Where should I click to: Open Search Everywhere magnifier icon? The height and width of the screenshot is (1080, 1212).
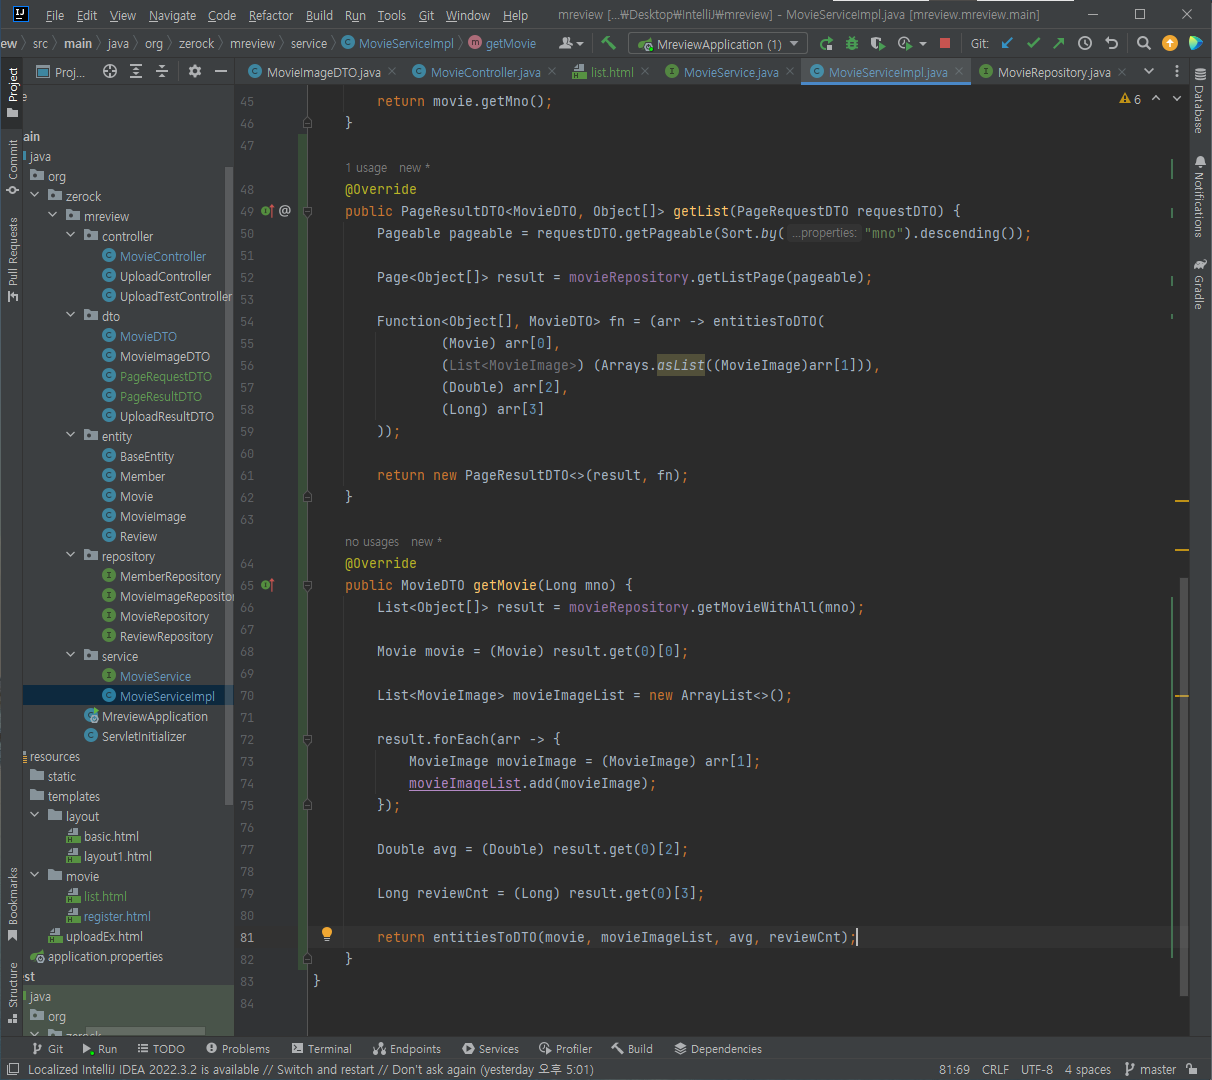click(x=1144, y=43)
